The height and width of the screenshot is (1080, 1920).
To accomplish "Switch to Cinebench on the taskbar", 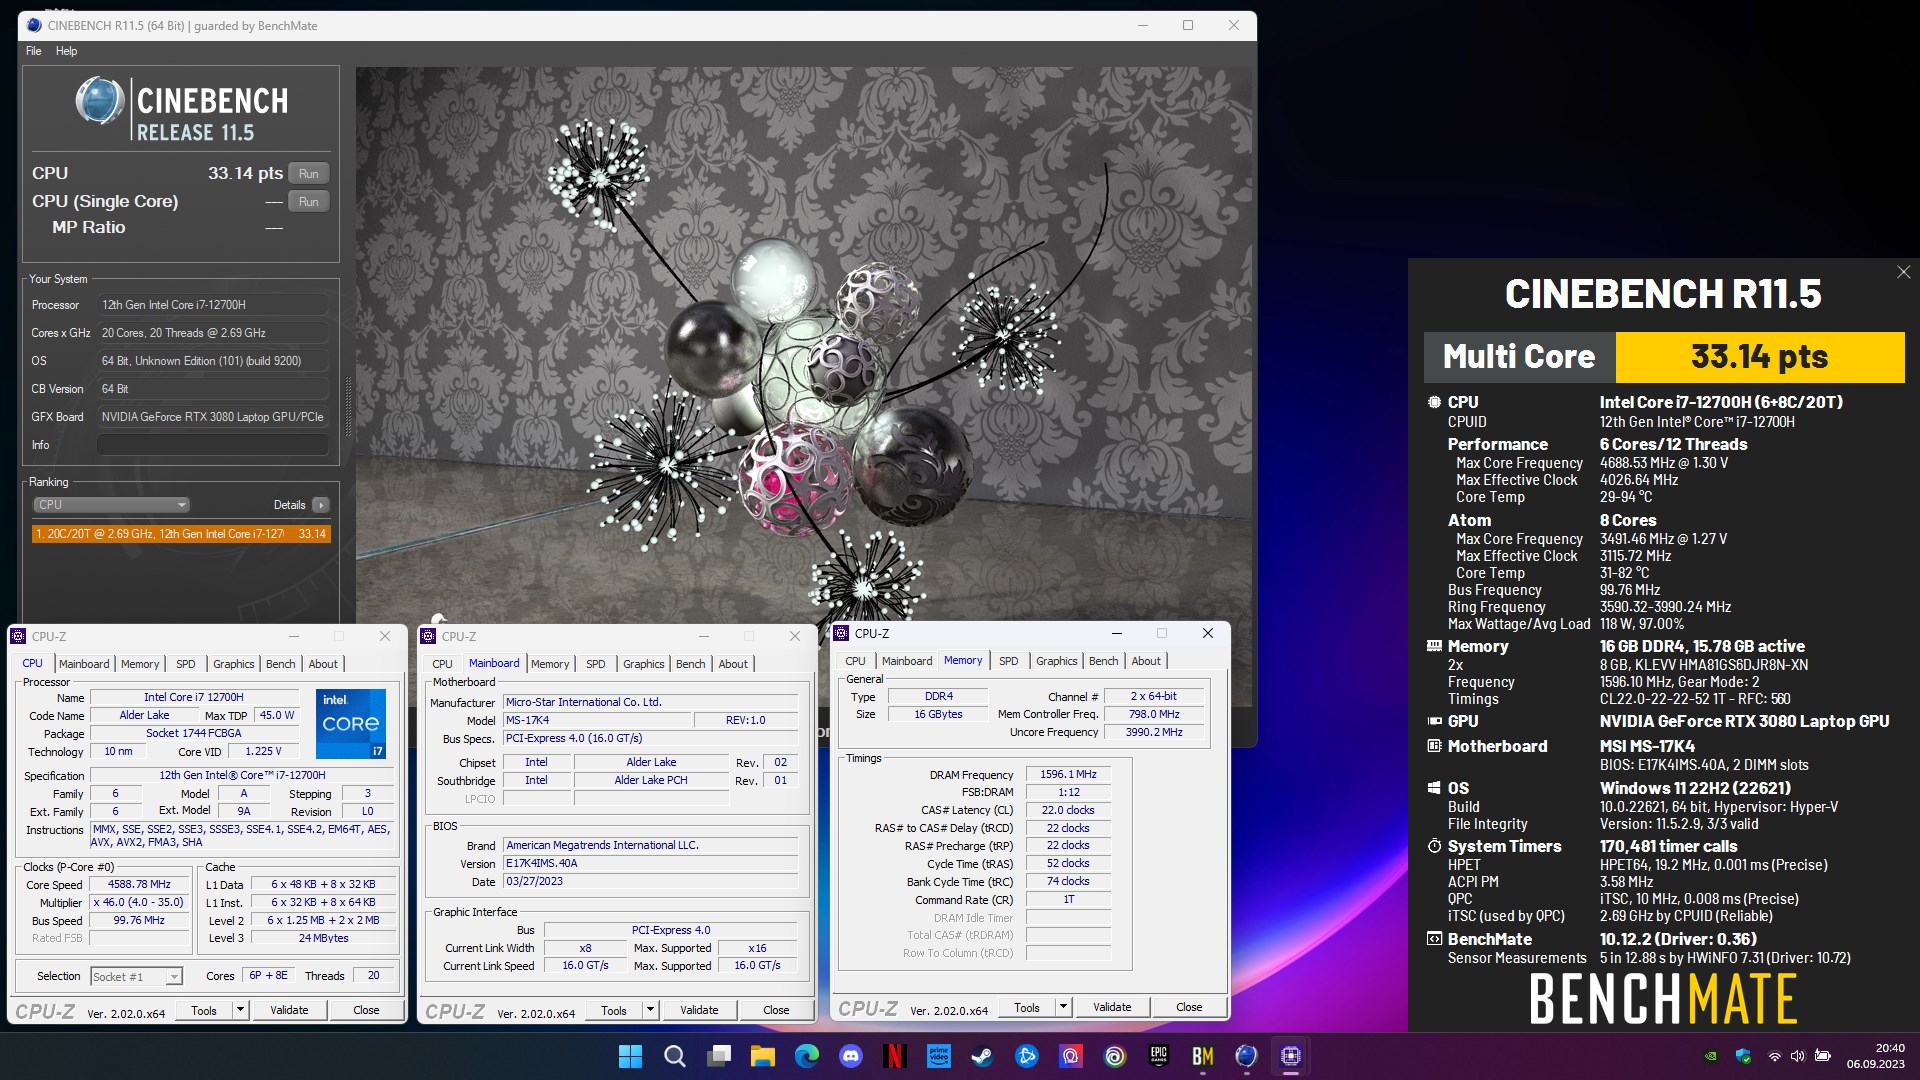I will (1247, 1056).
